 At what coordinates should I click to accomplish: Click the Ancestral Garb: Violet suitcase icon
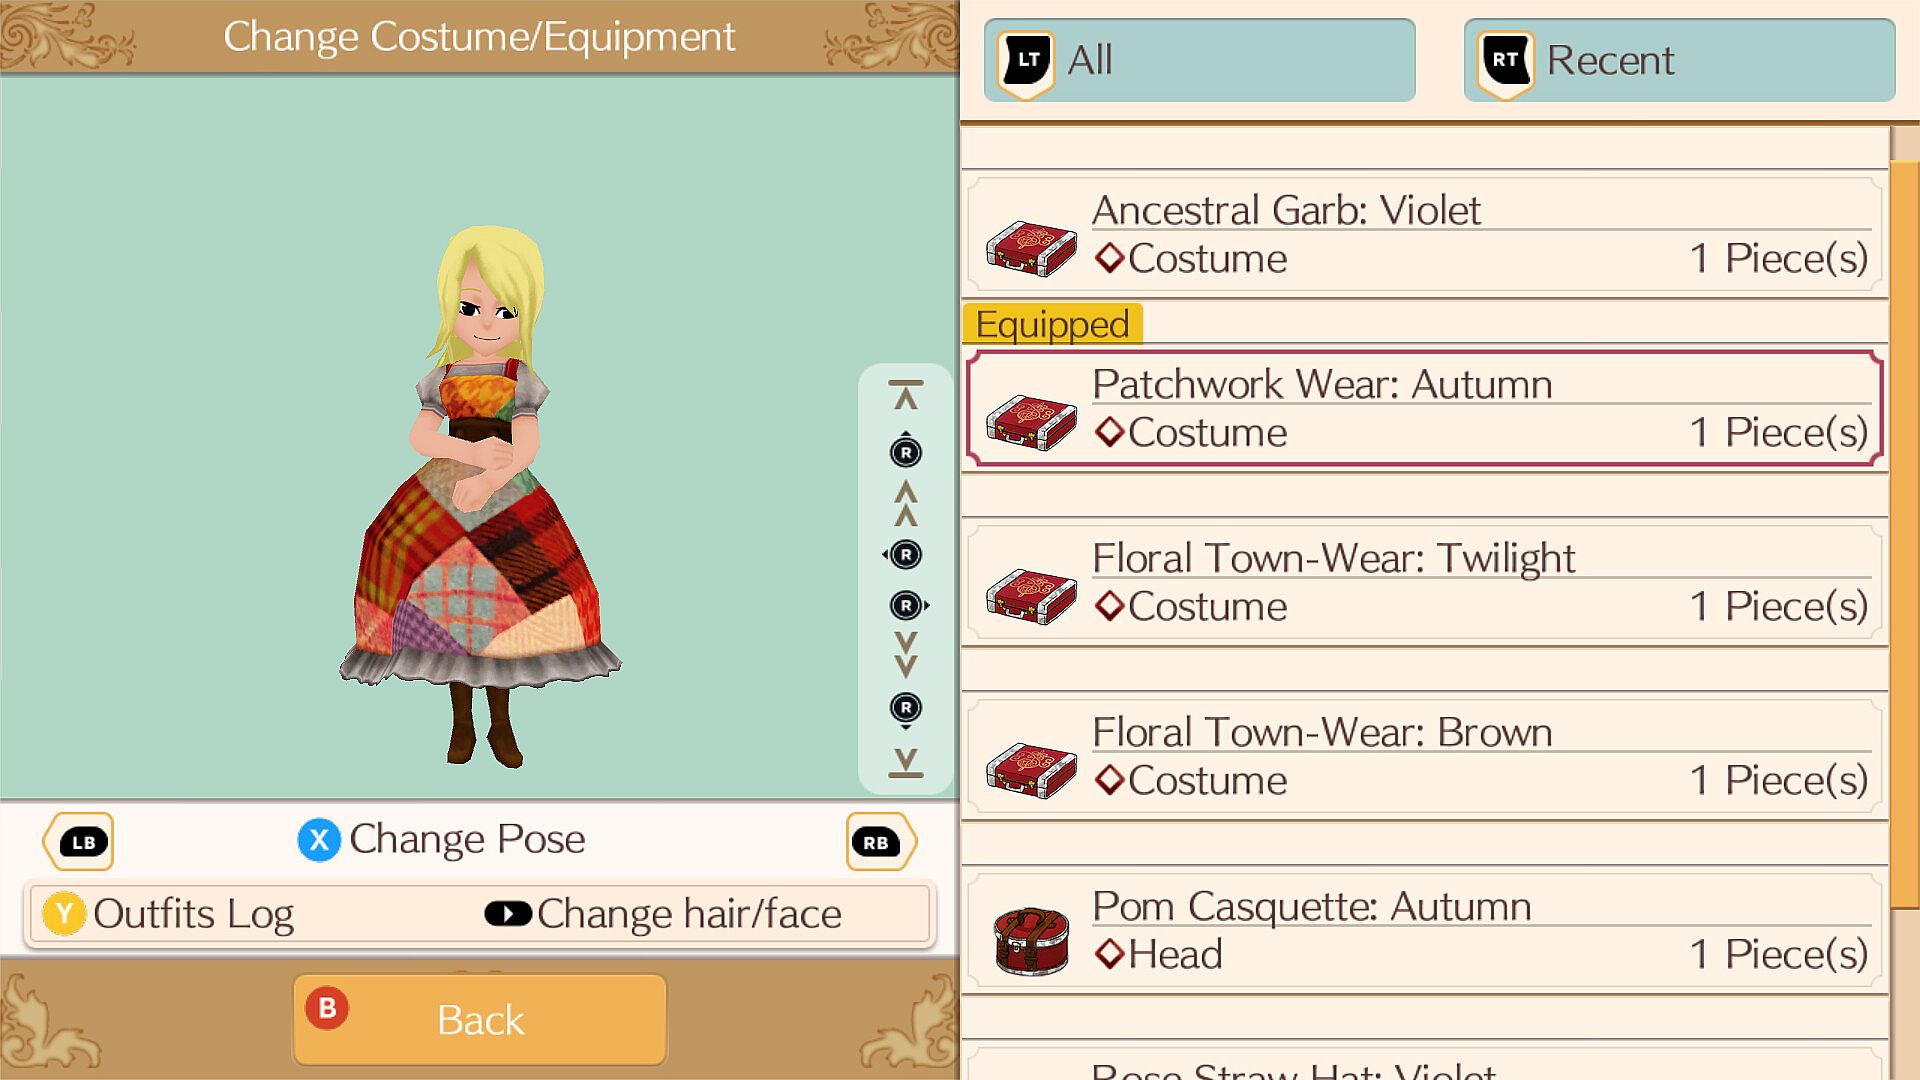coord(1031,248)
